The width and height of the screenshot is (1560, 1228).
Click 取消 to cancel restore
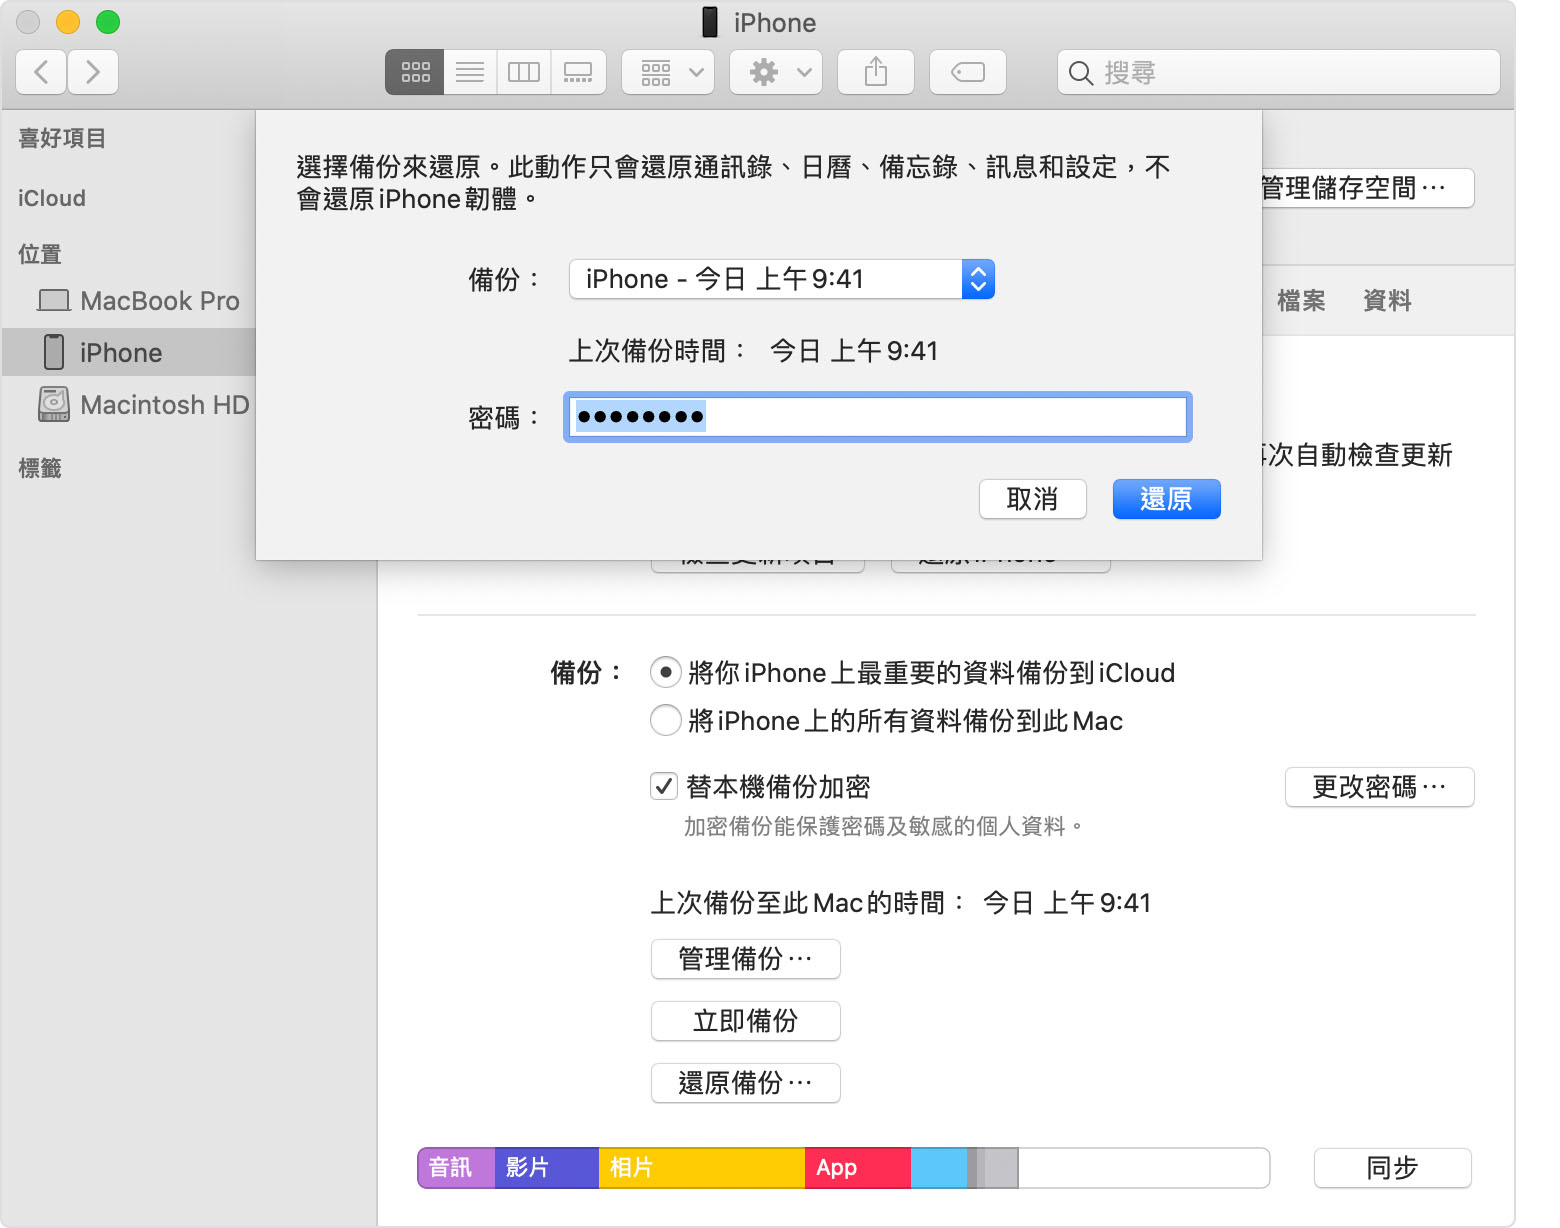click(1033, 499)
